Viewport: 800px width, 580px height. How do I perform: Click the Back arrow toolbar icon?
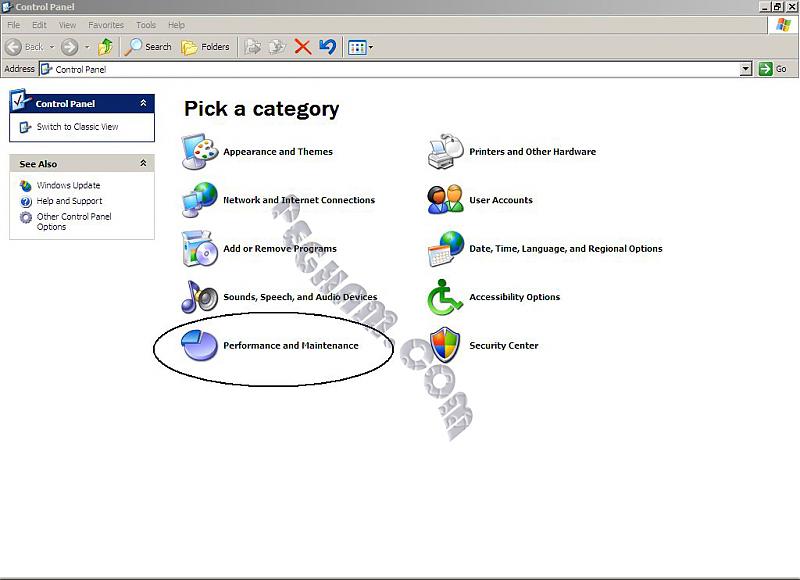pyautogui.click(x=14, y=47)
